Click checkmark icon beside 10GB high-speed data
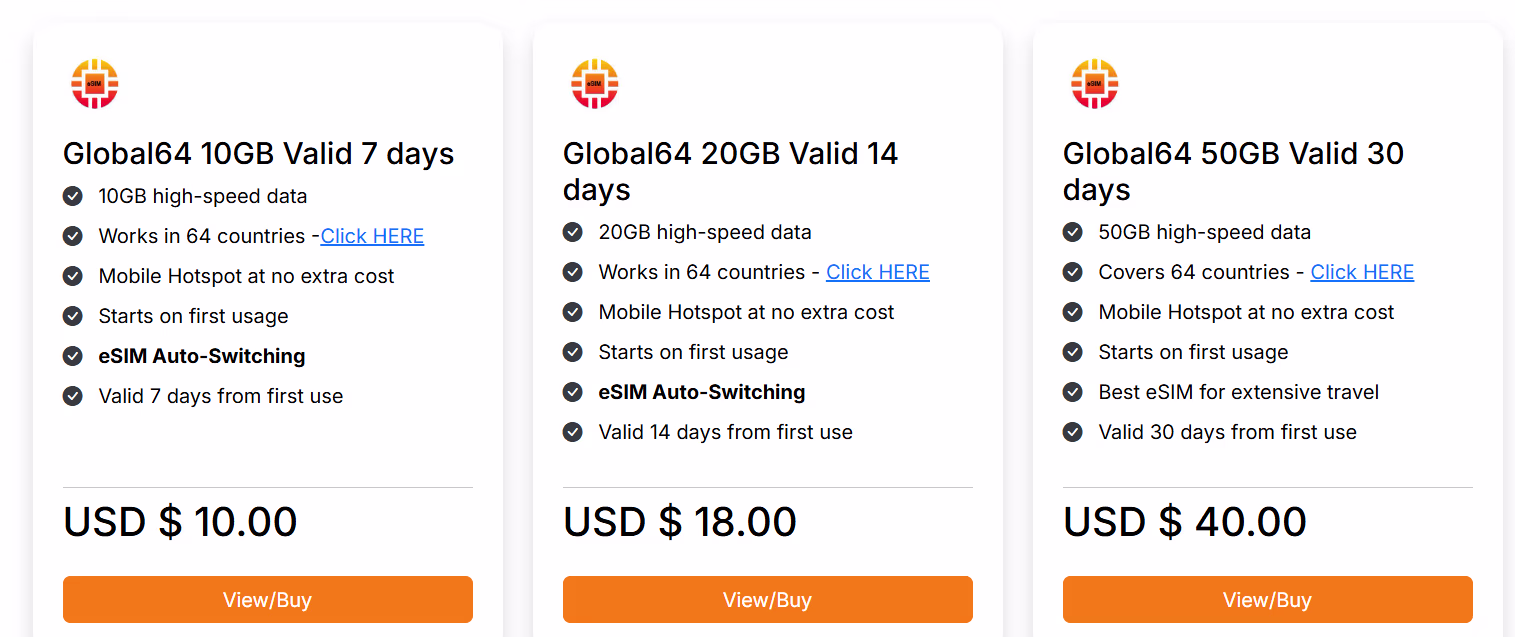The image size is (1515, 637). (73, 196)
